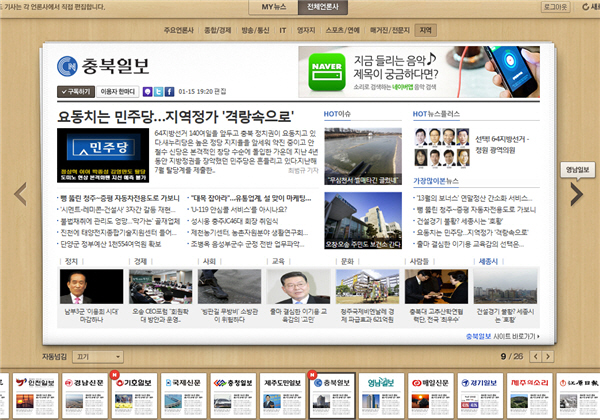The image size is (600, 420).
Task: Open the 경제 section meeting-room photo
Action: pos(160,287)
